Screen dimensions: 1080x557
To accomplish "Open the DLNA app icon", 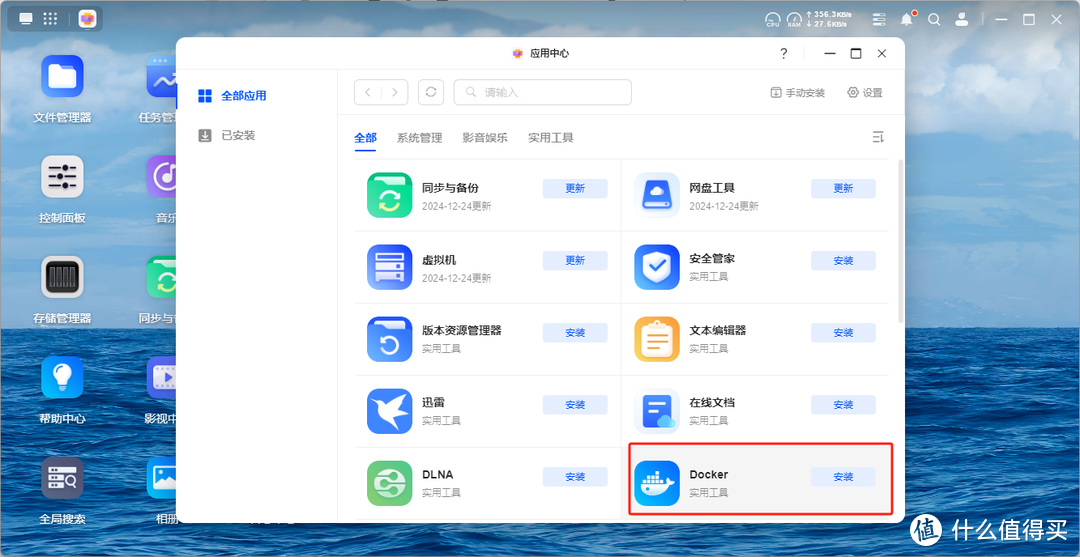I will click(x=389, y=483).
